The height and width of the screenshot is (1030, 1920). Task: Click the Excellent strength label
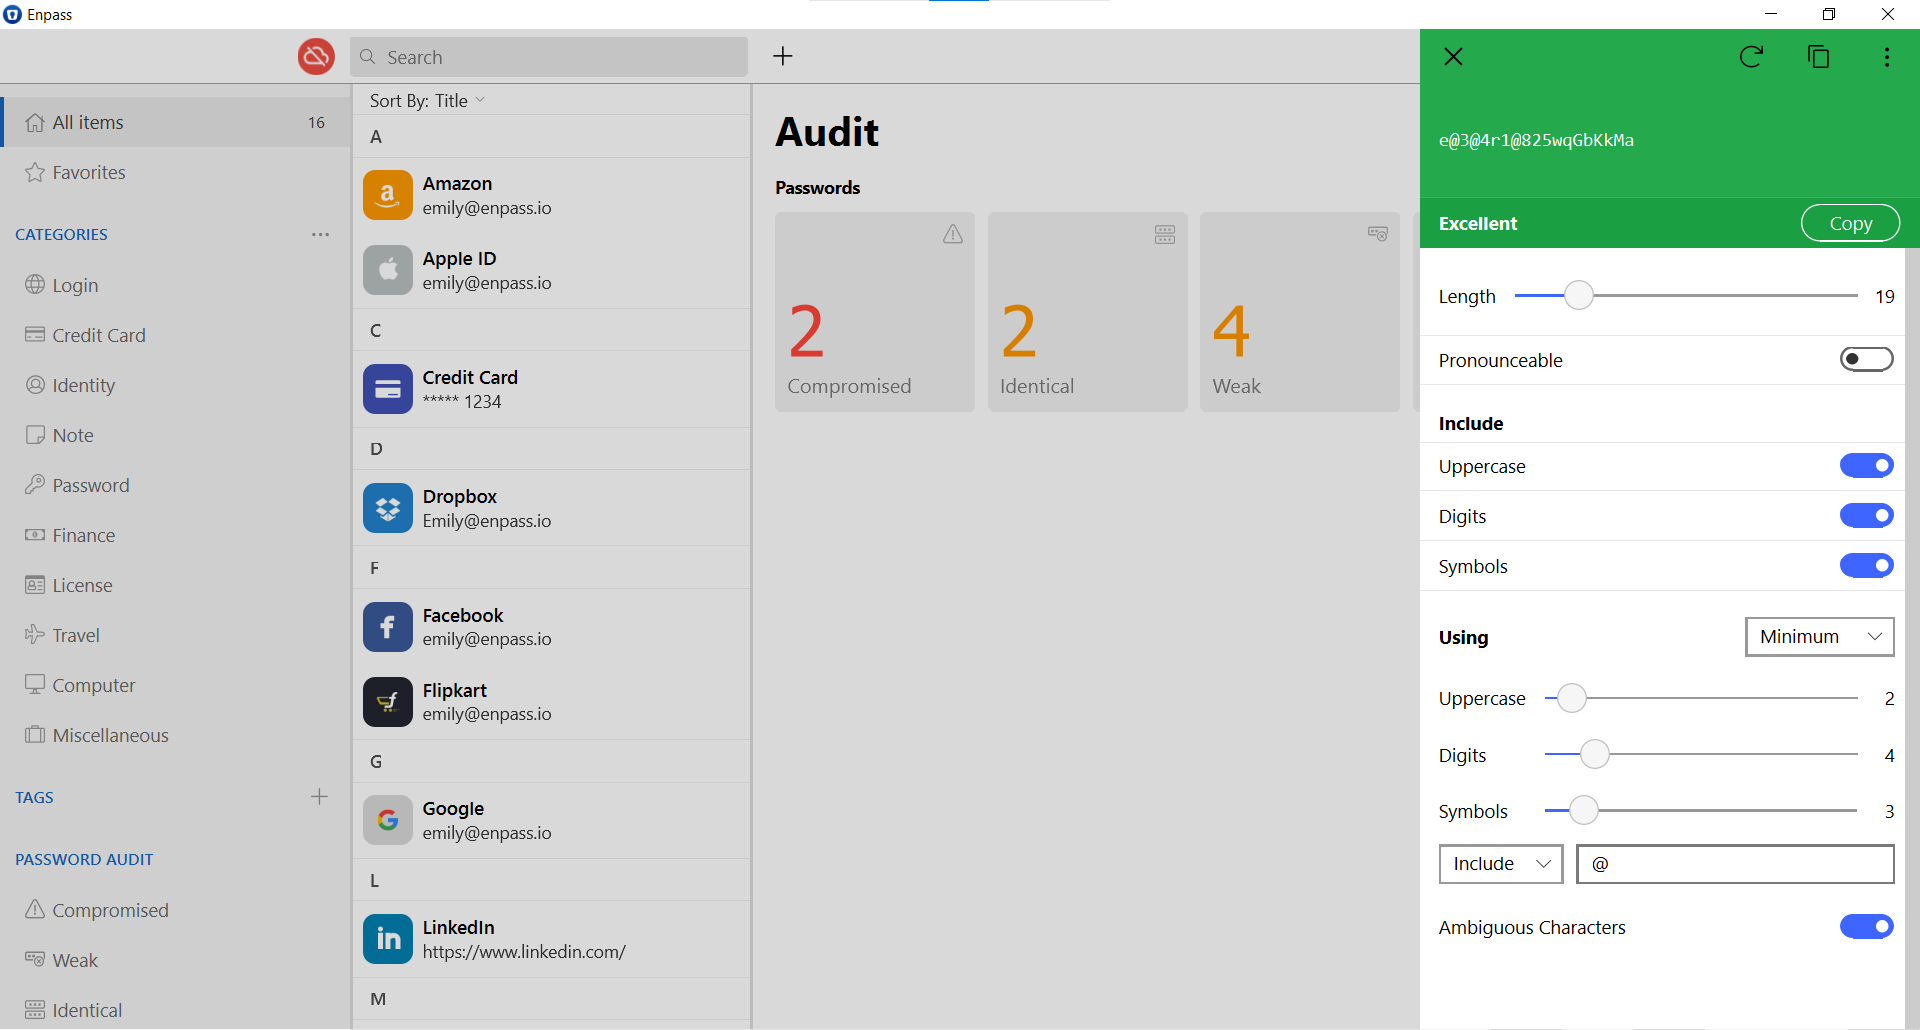1478,223
